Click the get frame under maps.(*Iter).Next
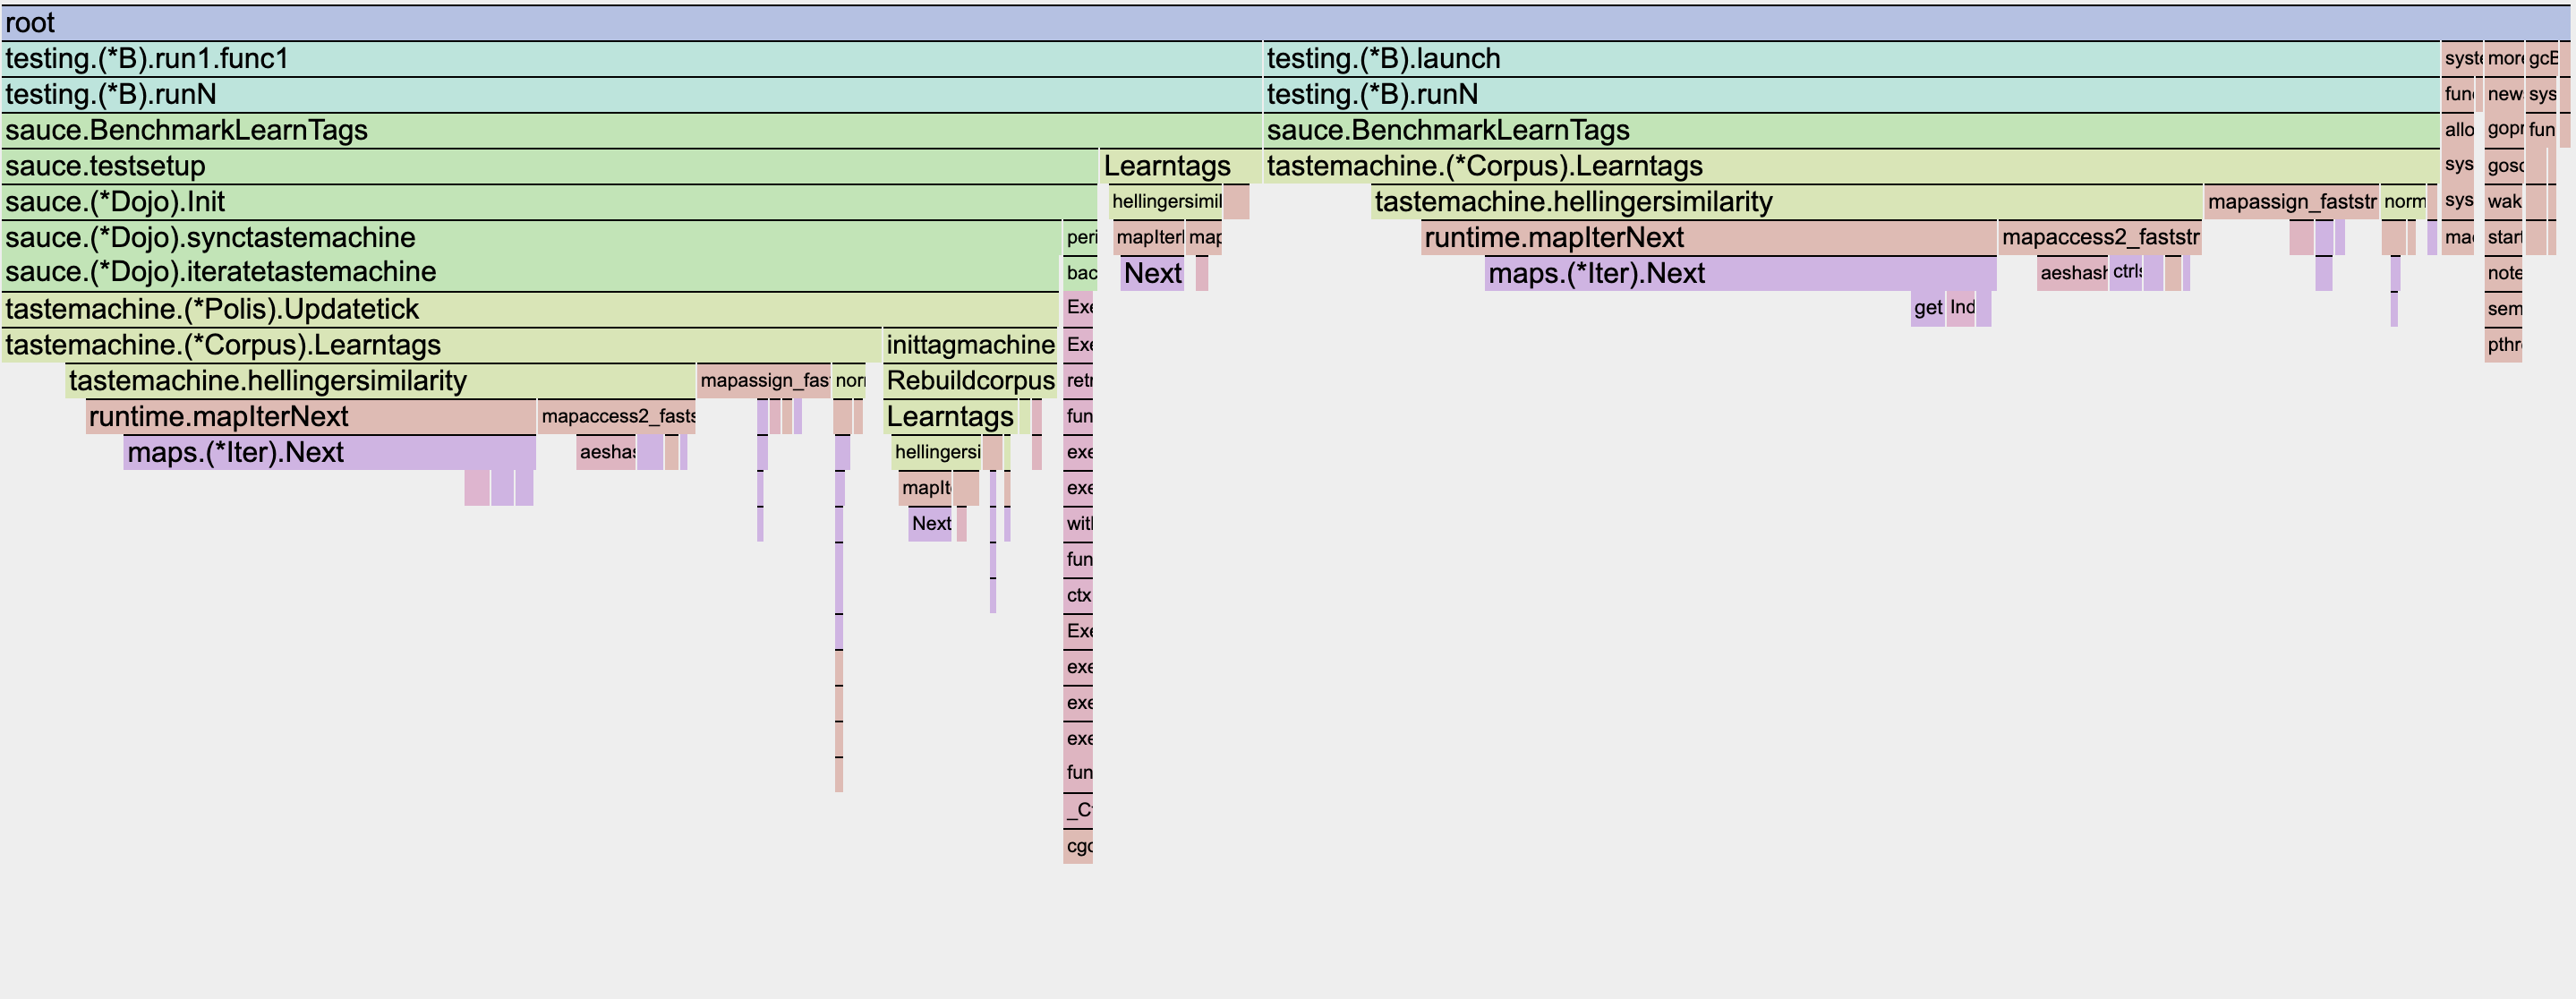 tap(1927, 309)
